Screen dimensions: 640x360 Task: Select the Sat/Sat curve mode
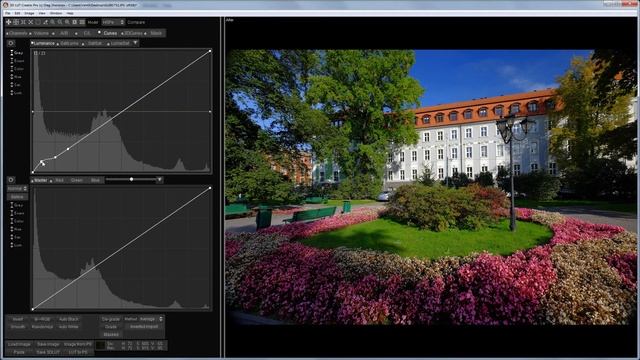[x=94, y=43]
